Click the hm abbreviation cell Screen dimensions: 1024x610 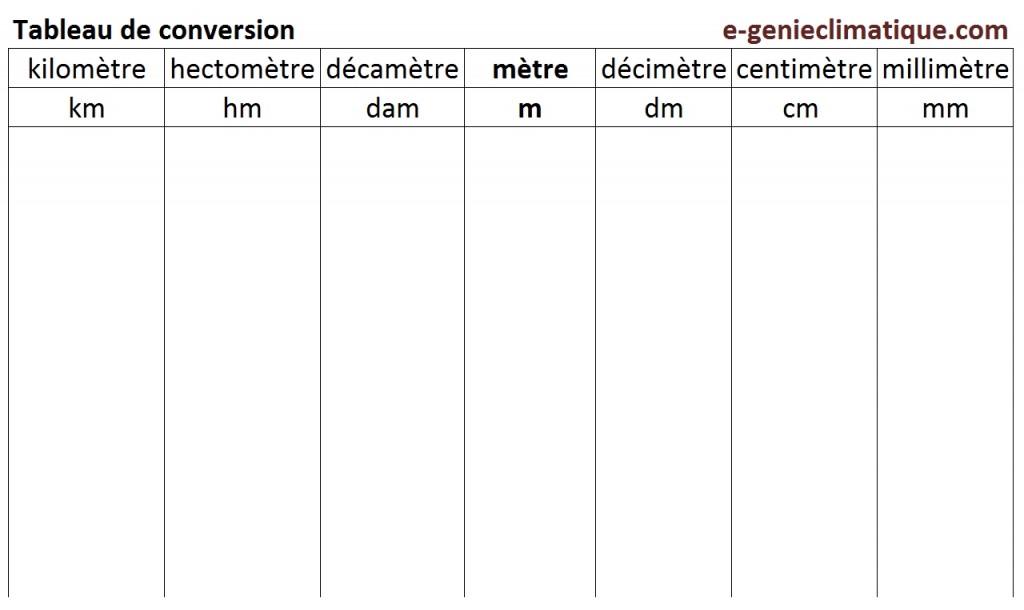point(243,108)
